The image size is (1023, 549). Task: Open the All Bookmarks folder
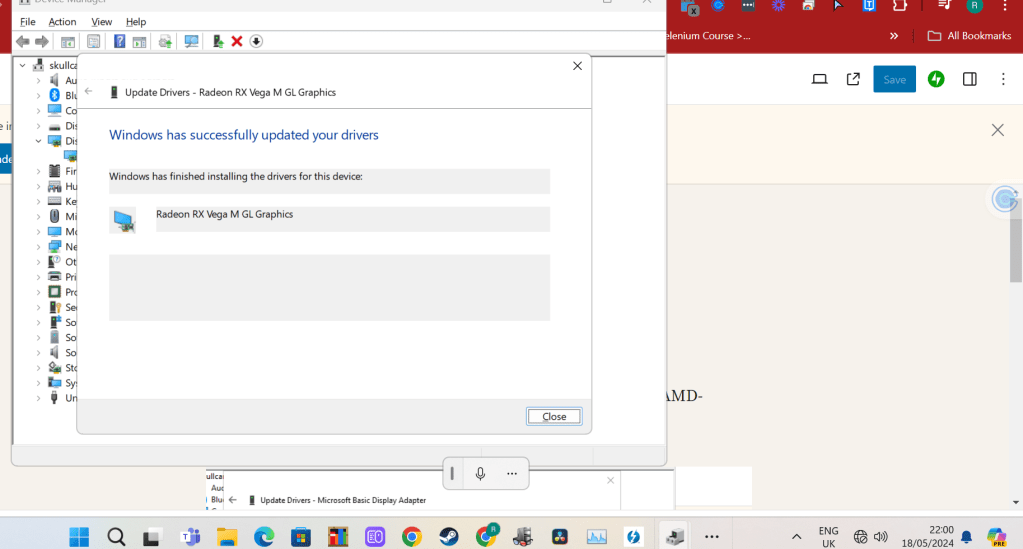click(x=970, y=36)
